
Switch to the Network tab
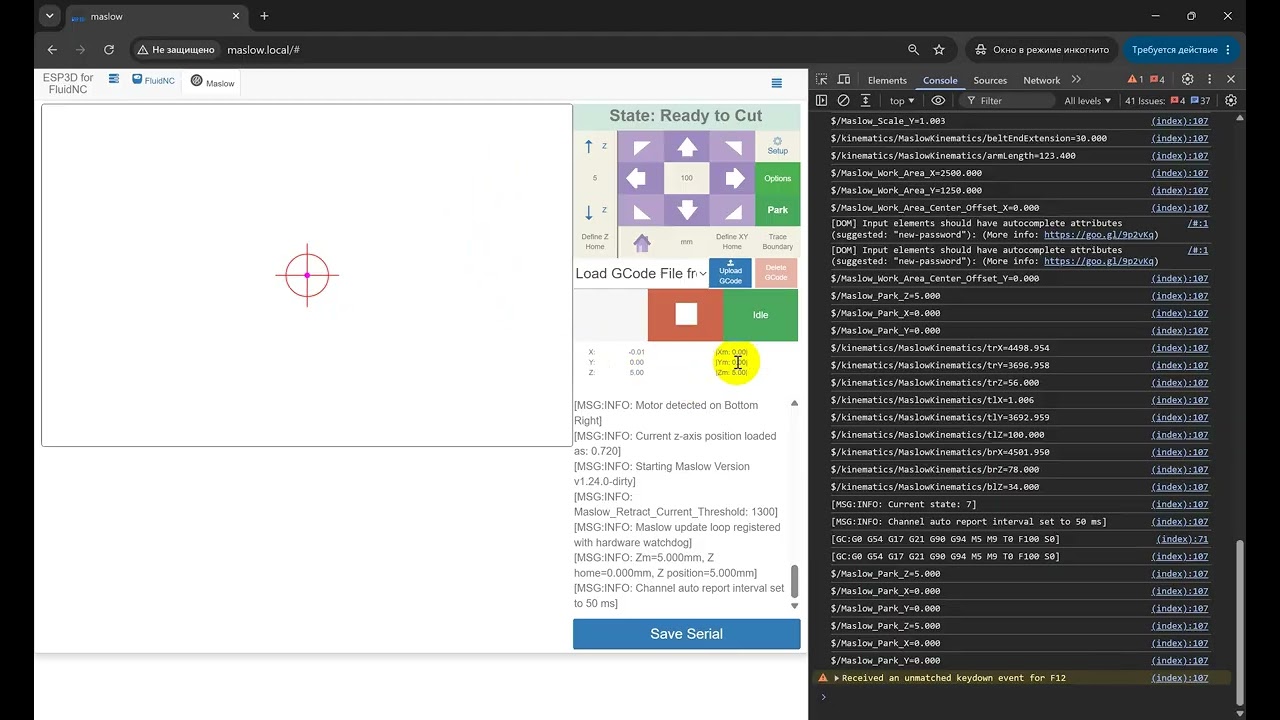(x=1041, y=80)
